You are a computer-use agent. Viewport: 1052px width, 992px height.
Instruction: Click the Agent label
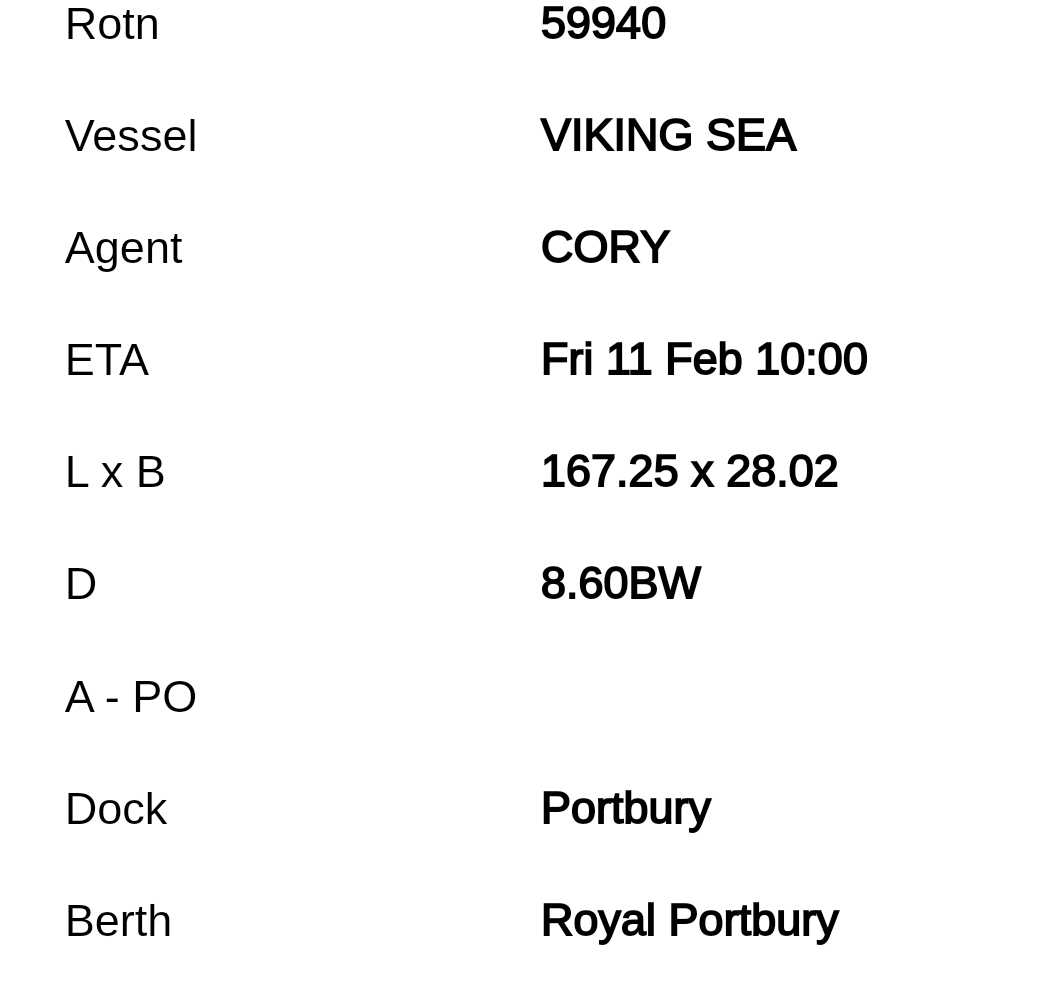point(123,248)
